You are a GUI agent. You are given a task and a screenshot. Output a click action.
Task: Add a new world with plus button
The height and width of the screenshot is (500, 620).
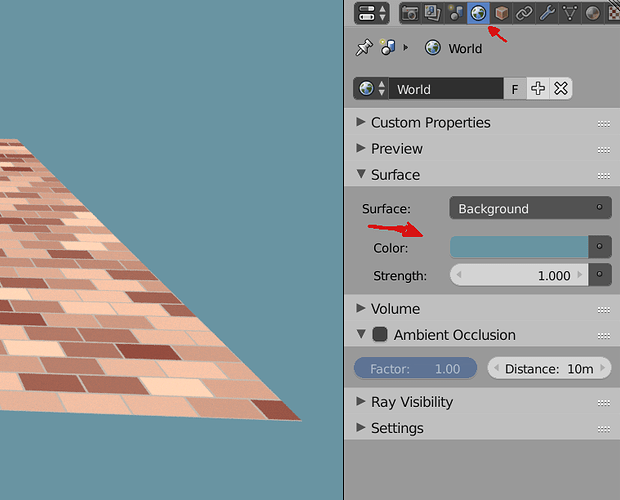click(x=538, y=89)
